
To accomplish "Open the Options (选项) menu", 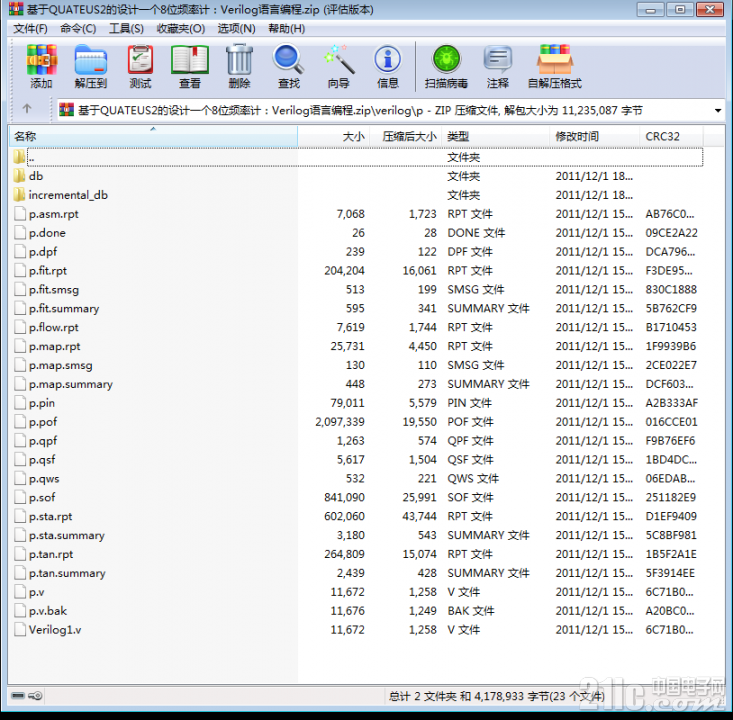I will pyautogui.click(x=236, y=29).
